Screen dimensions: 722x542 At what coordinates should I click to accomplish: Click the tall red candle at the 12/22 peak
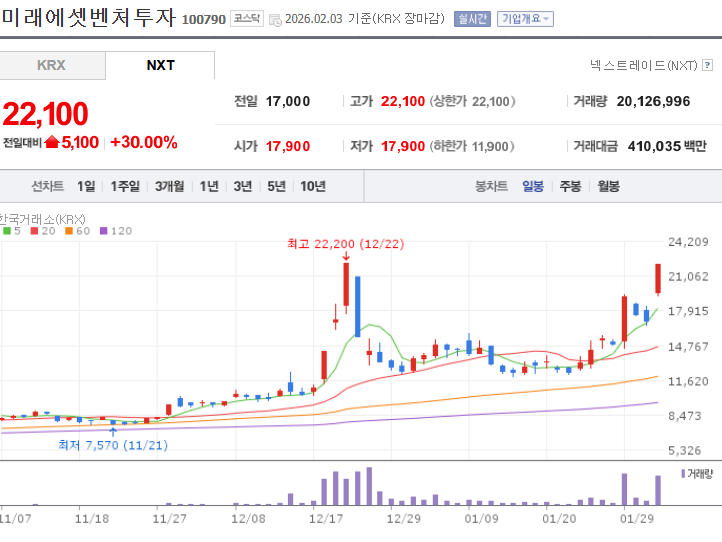(x=346, y=285)
